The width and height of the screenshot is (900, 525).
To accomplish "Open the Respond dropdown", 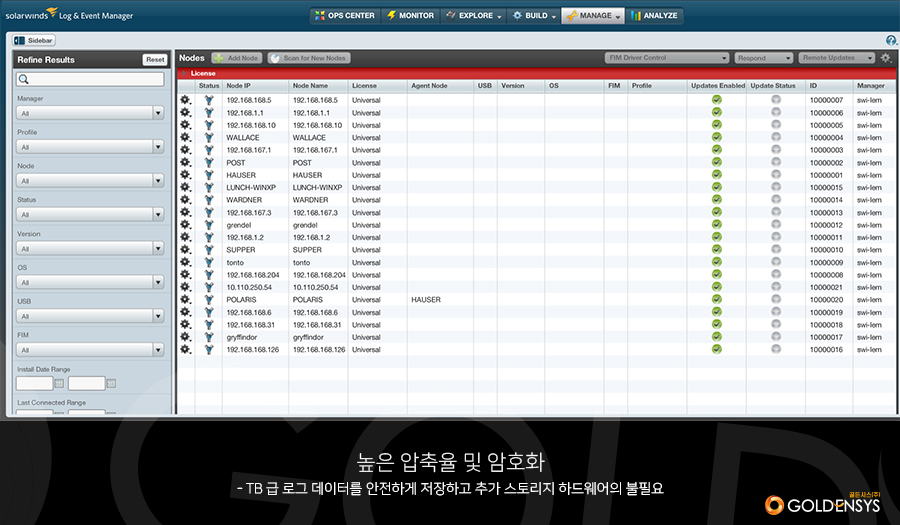I will [763, 58].
